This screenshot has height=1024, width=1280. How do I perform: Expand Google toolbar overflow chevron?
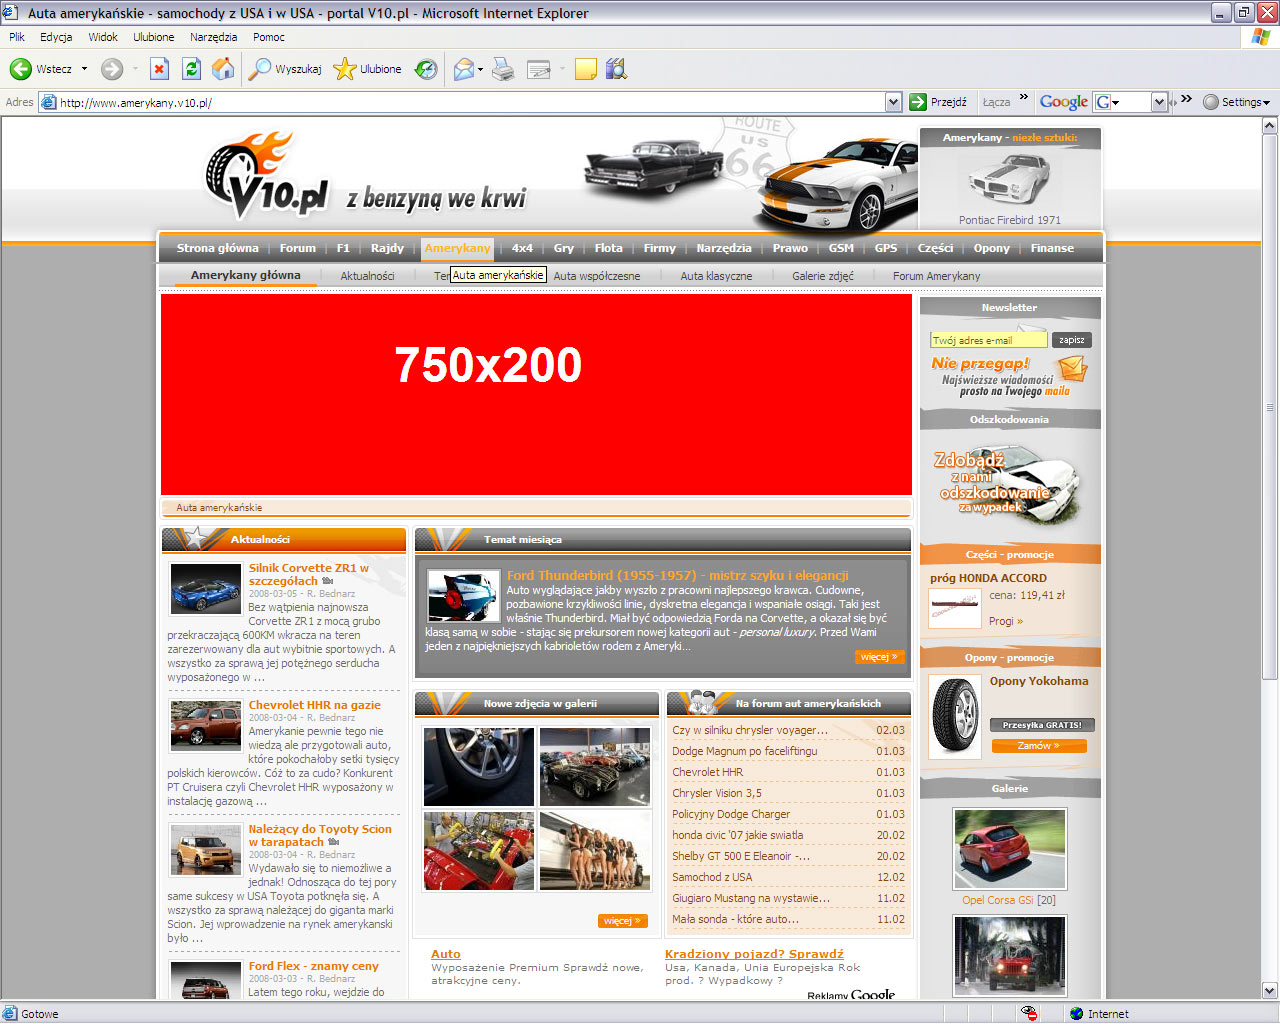pos(1186,98)
